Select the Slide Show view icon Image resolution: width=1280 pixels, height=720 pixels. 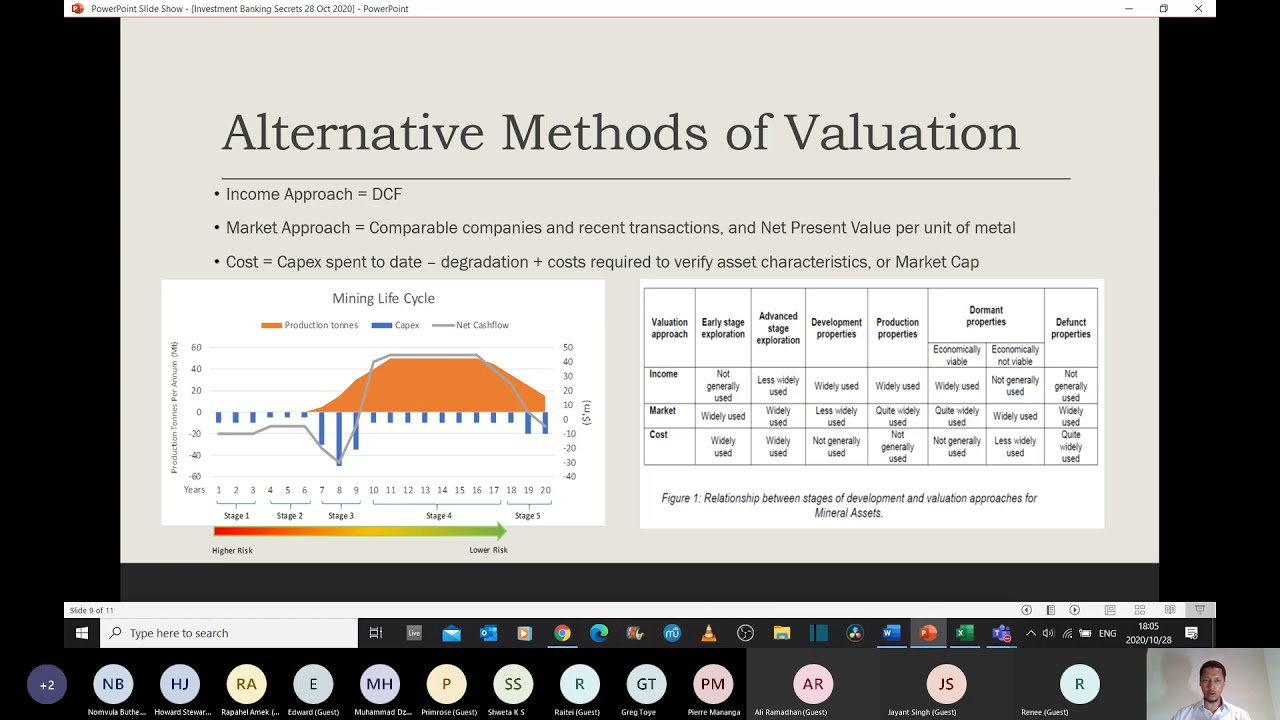click(x=1200, y=610)
